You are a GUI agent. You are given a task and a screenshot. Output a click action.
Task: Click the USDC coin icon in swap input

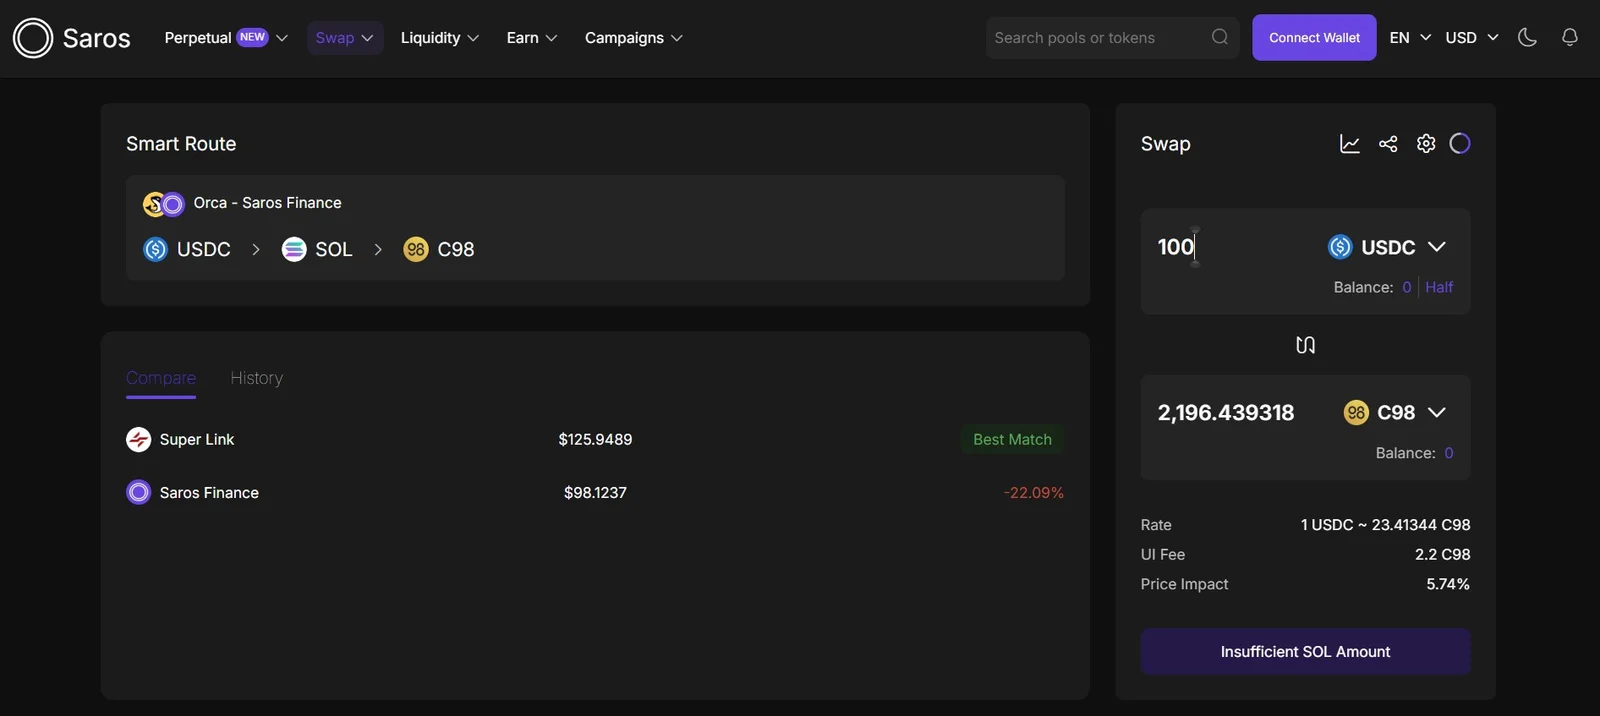coord(1340,247)
